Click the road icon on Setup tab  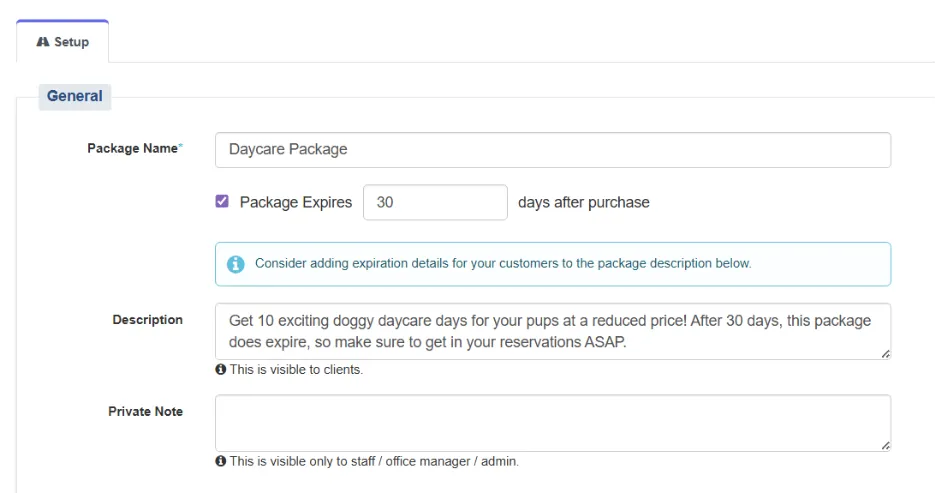click(42, 42)
